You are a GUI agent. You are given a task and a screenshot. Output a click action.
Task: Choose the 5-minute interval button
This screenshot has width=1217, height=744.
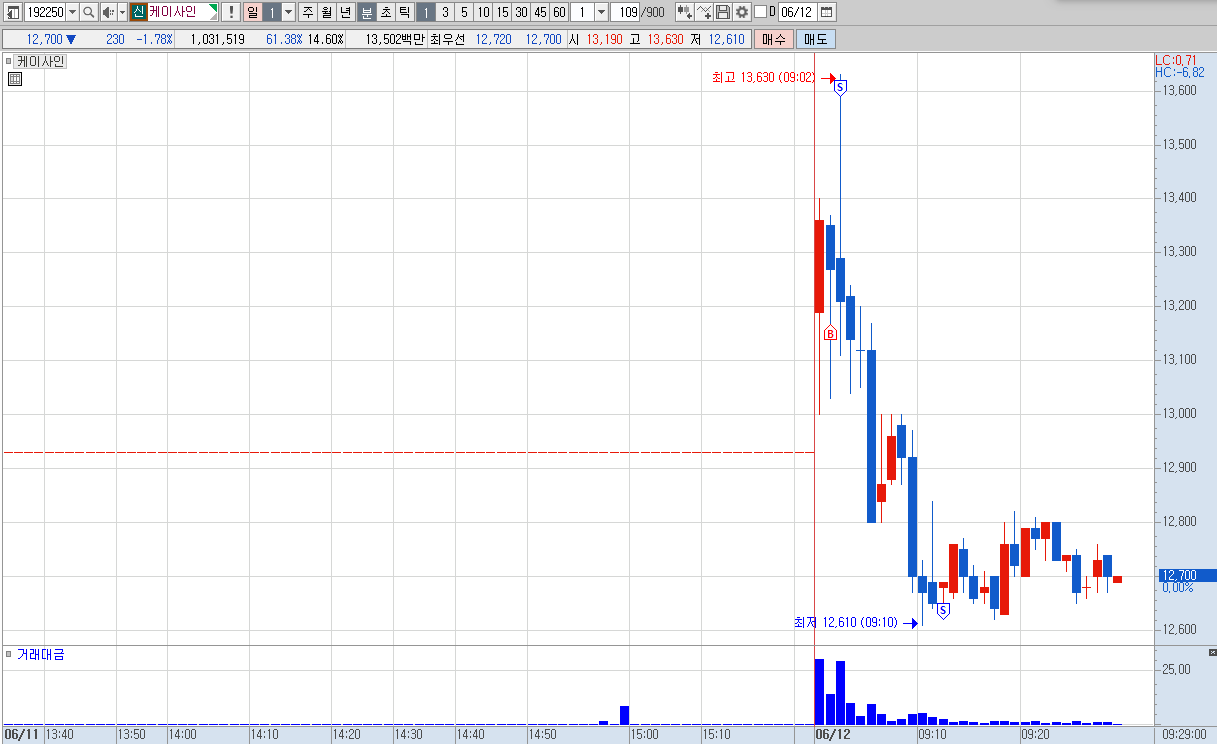tap(464, 12)
